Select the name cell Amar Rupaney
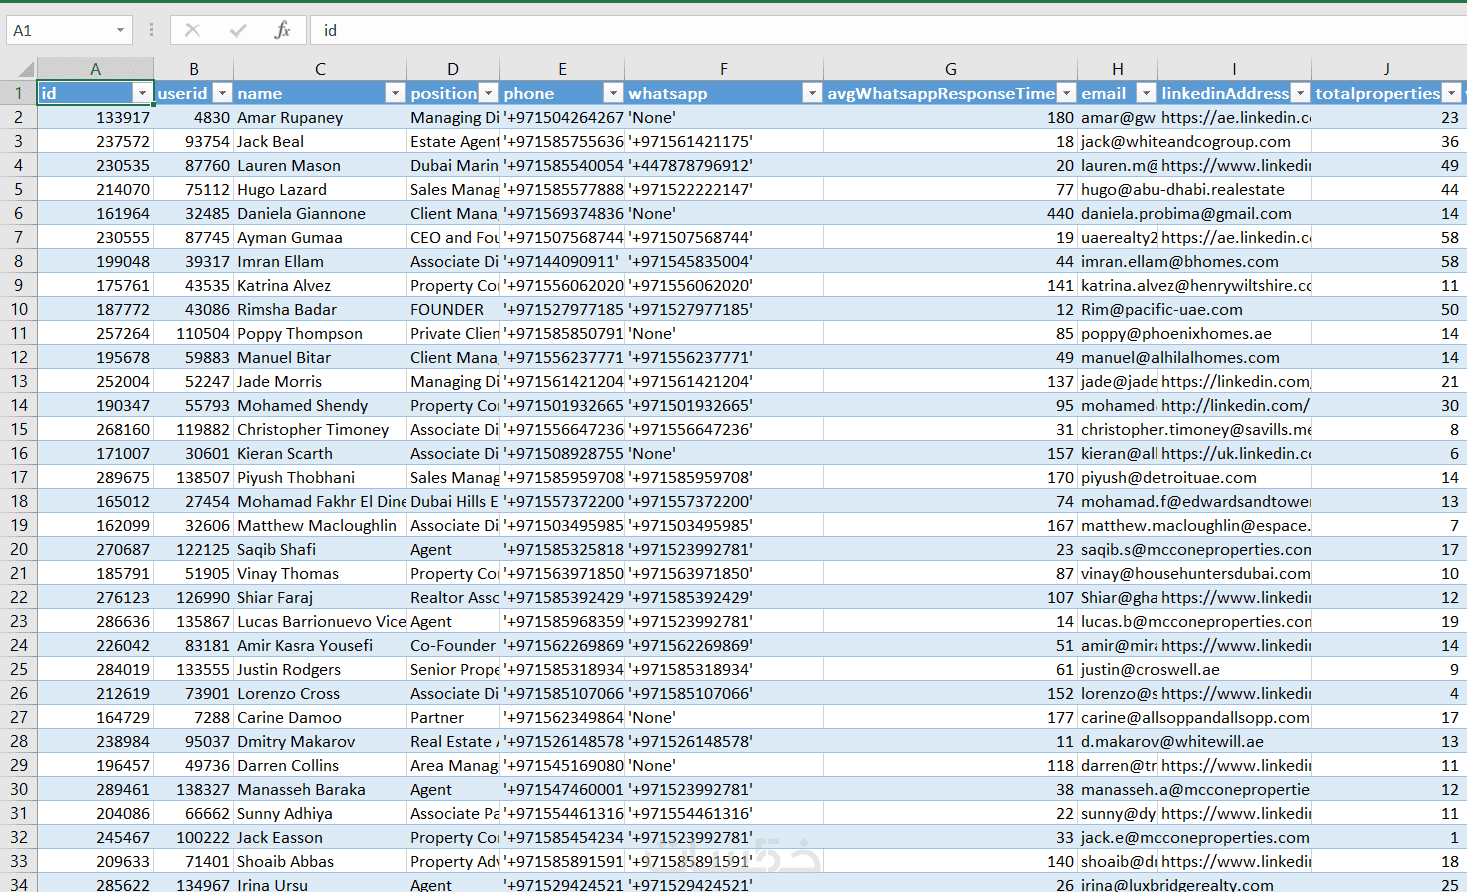This screenshot has height=892, width=1467. coord(320,117)
